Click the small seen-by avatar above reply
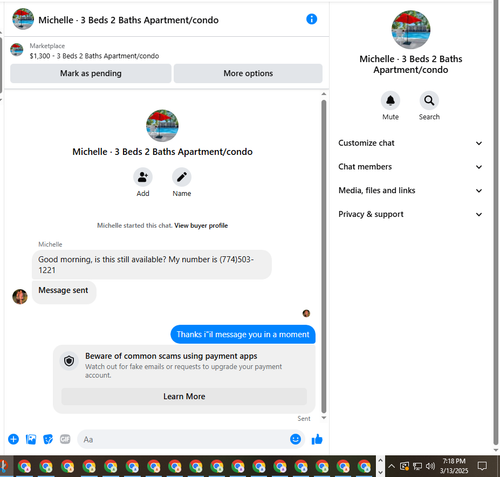 click(306, 313)
